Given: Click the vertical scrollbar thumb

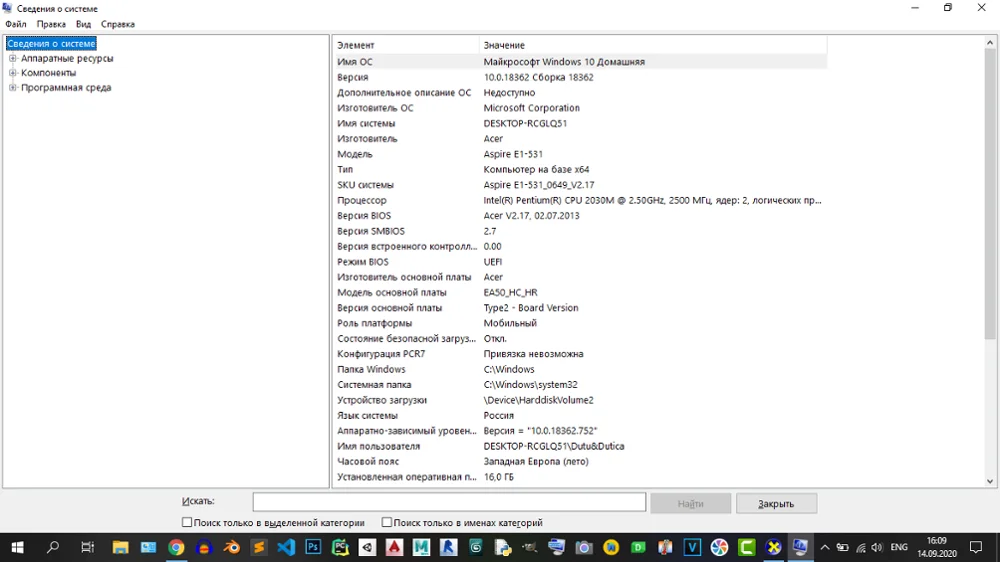Looking at the screenshot, I should [990, 195].
